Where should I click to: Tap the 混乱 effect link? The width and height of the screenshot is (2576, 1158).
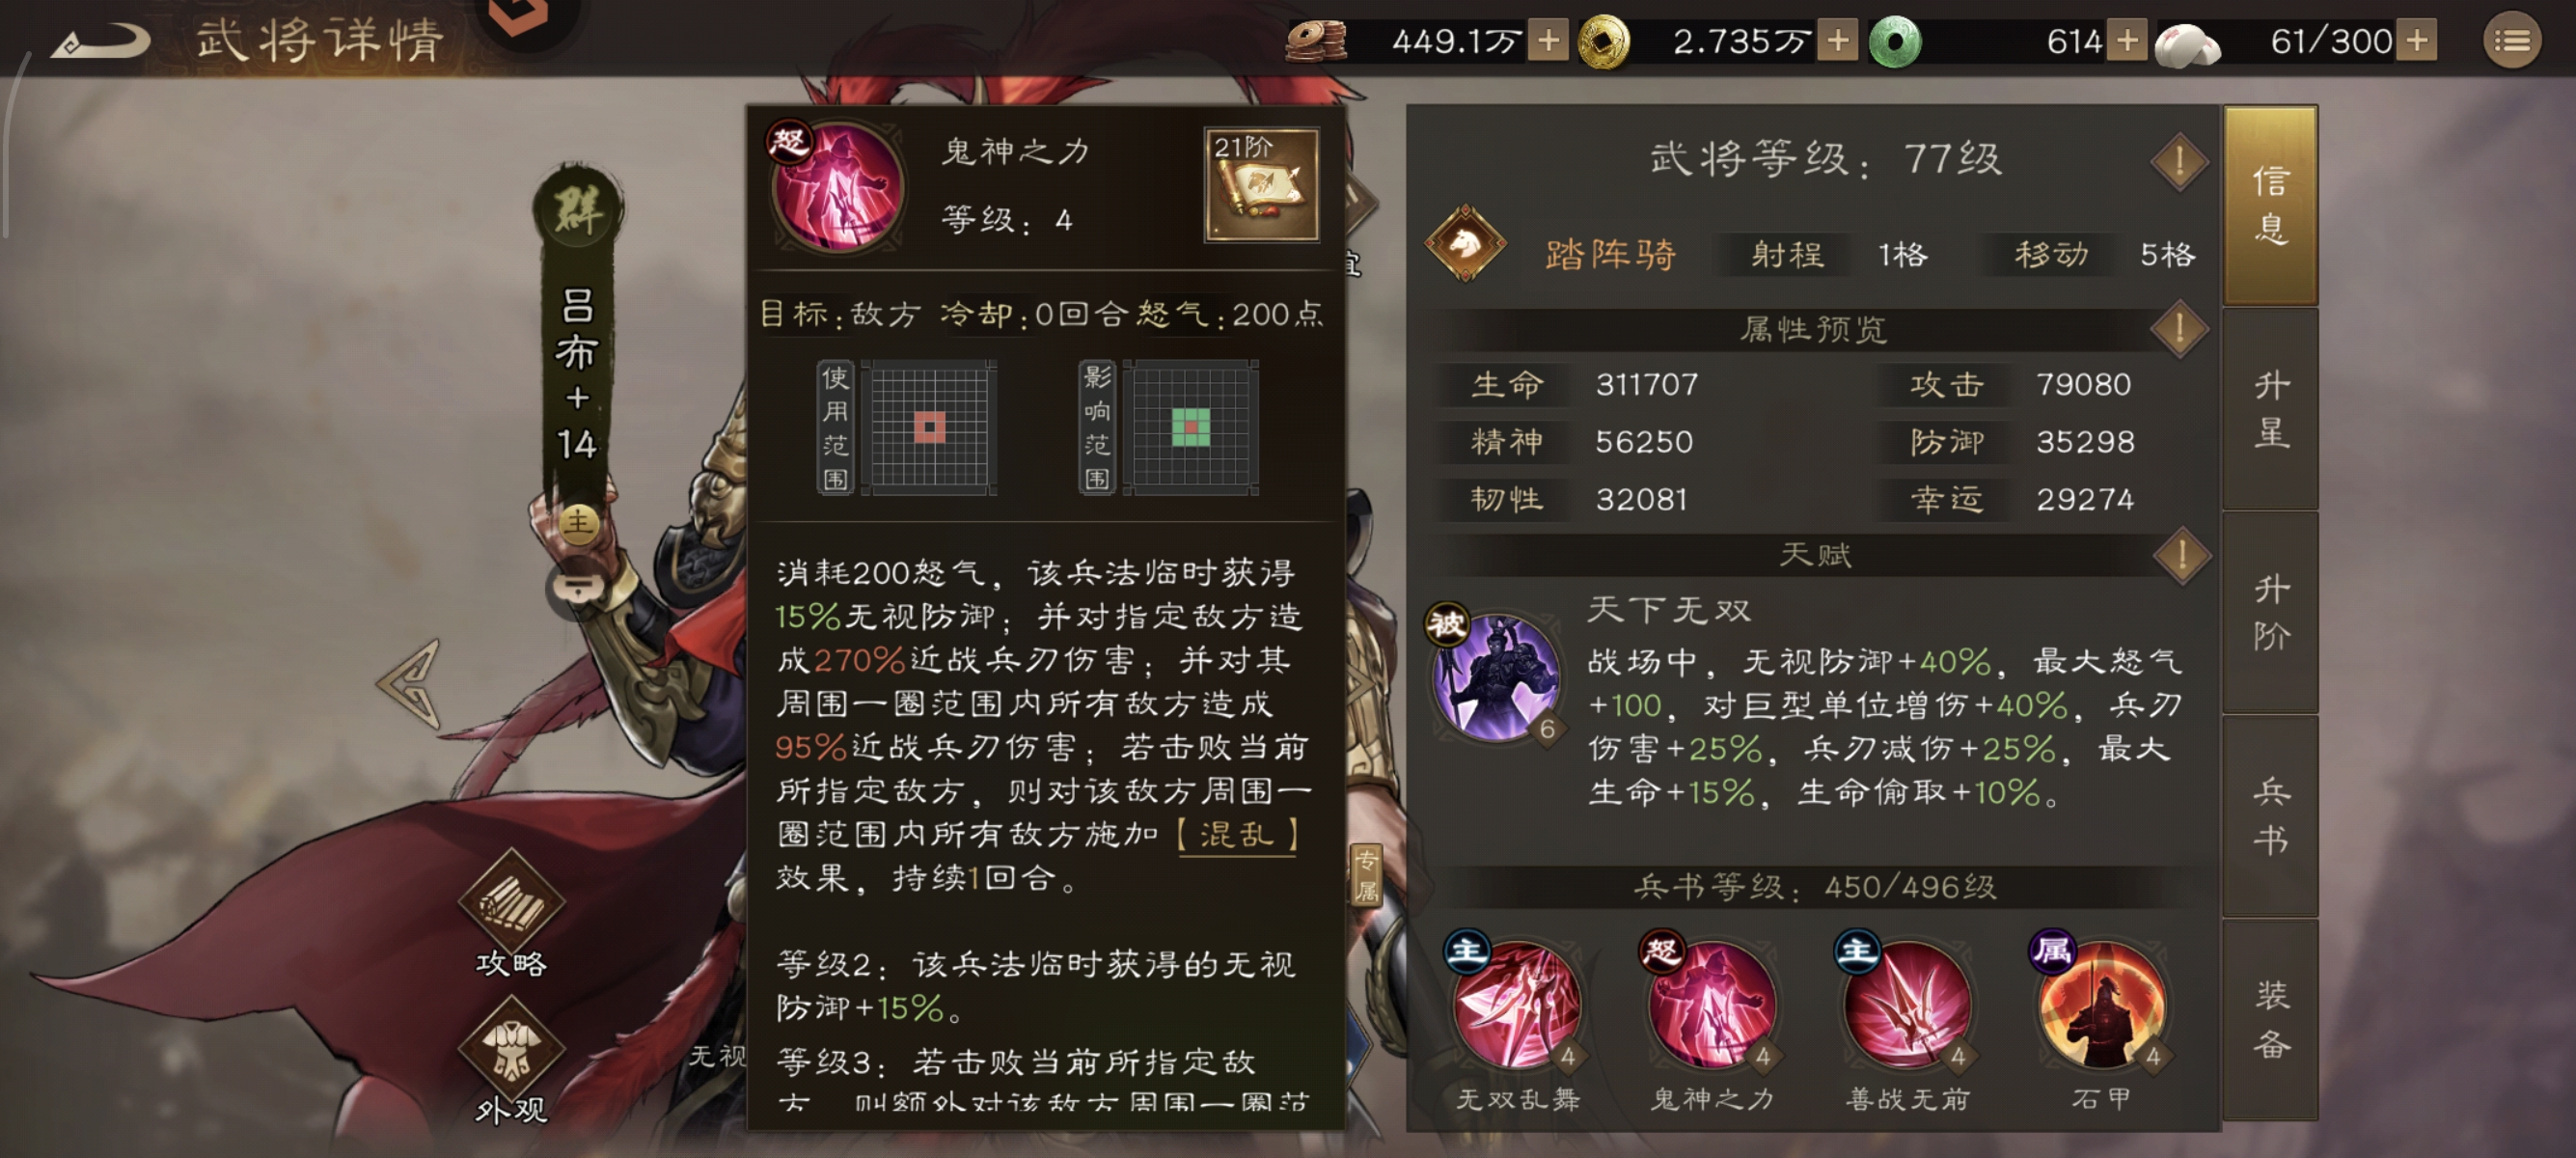click(x=1237, y=834)
